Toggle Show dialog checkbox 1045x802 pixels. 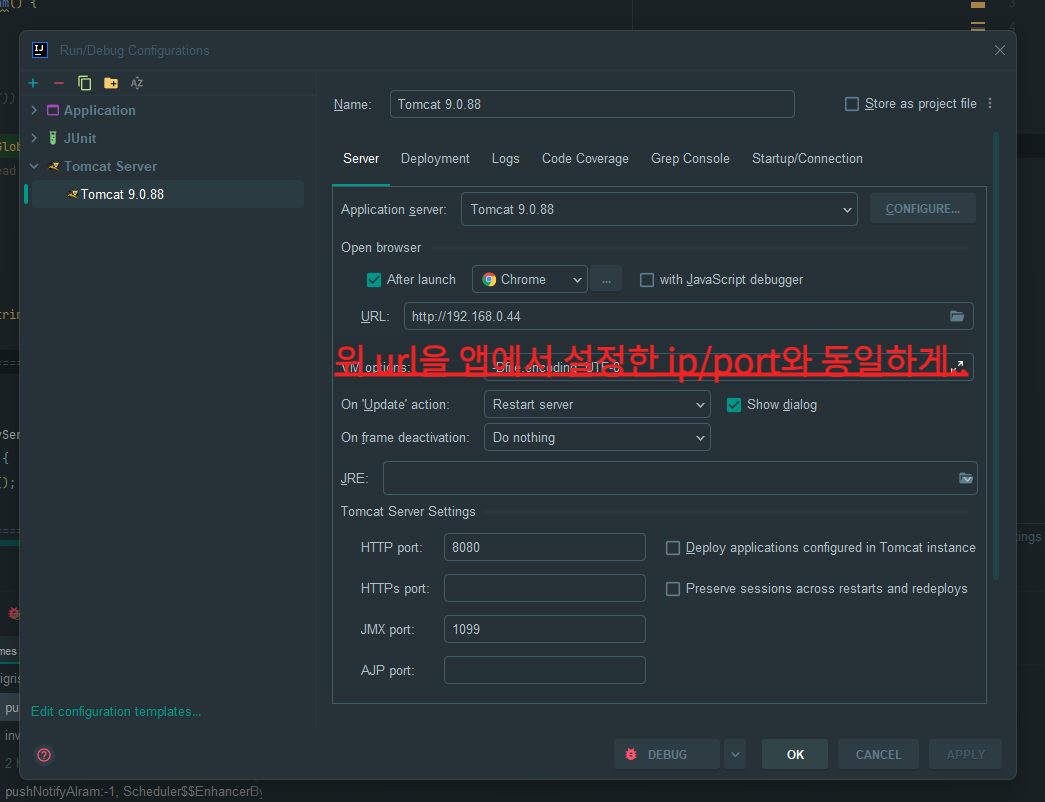click(x=734, y=405)
